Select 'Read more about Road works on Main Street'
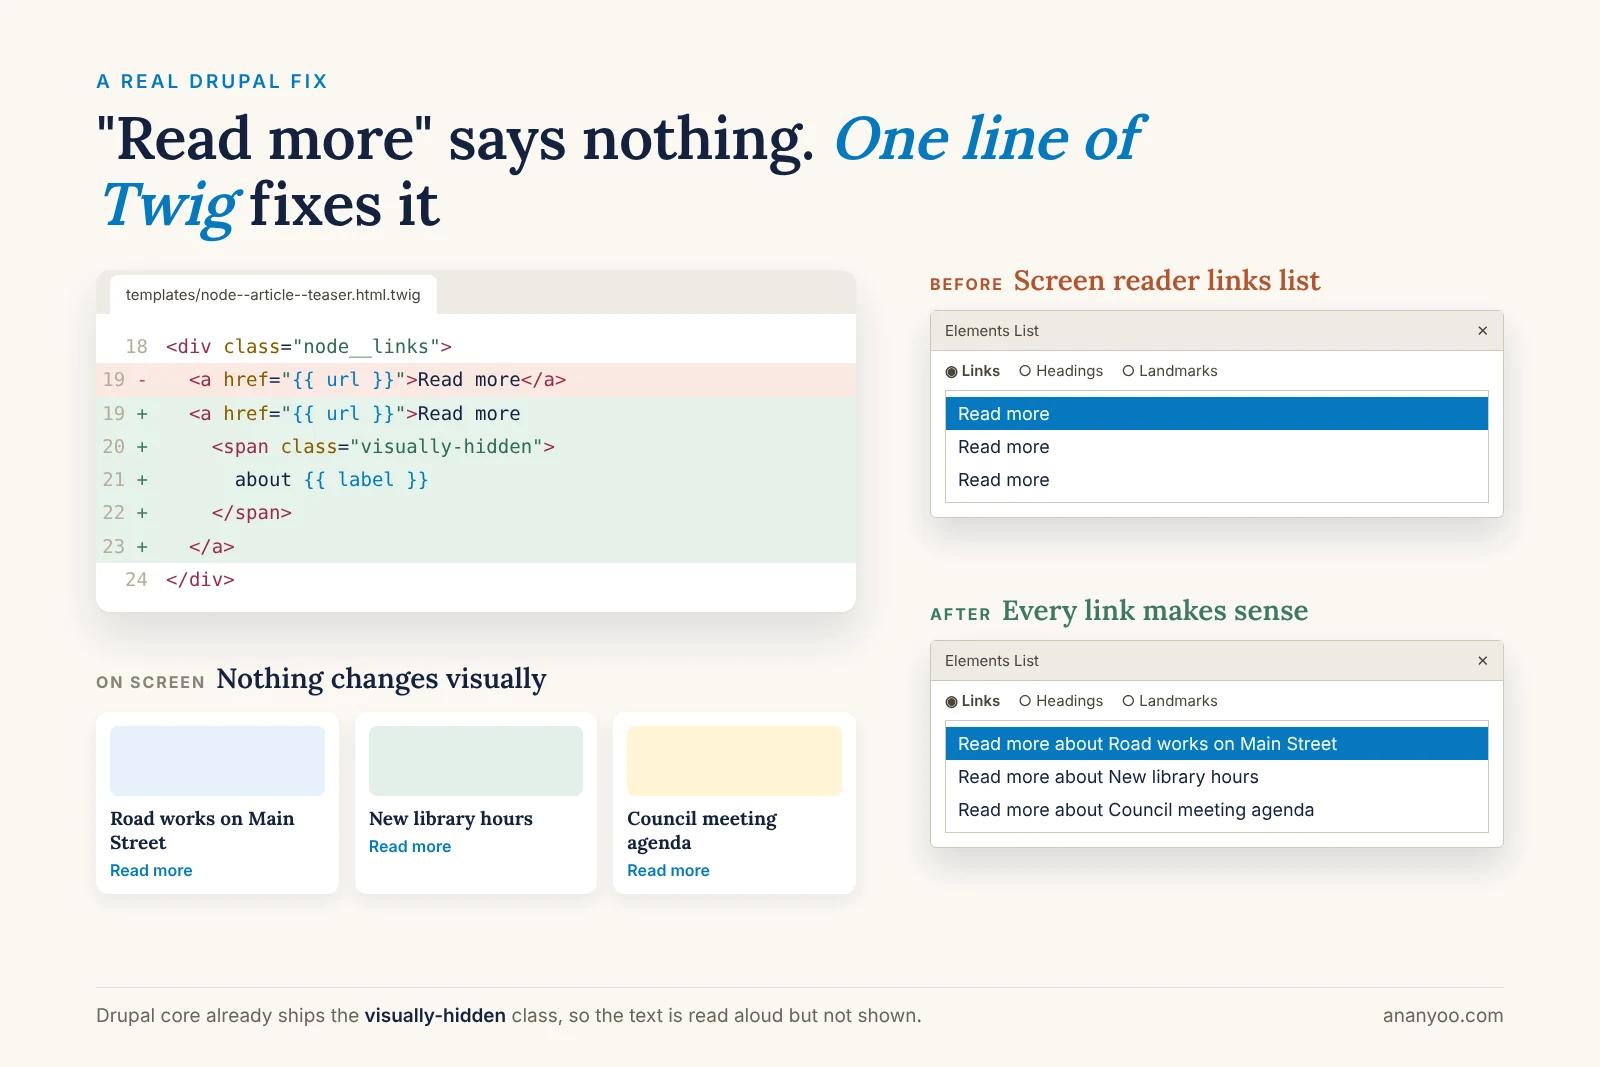 coord(1217,744)
